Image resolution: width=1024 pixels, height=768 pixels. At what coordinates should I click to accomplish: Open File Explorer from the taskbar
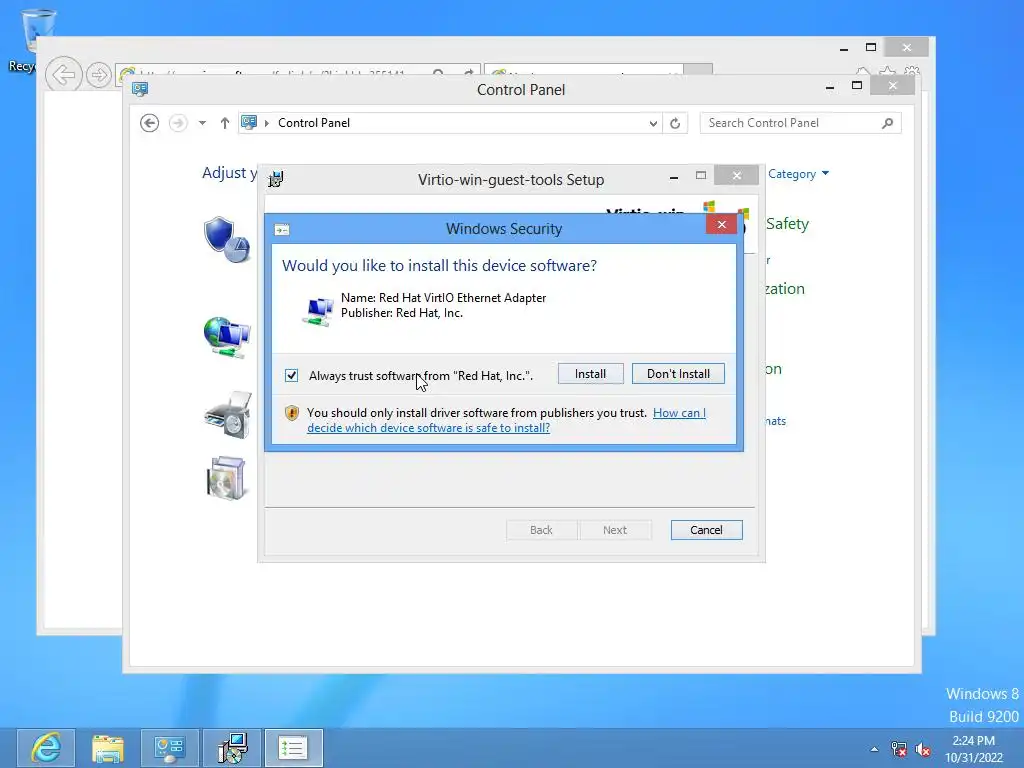click(108, 748)
